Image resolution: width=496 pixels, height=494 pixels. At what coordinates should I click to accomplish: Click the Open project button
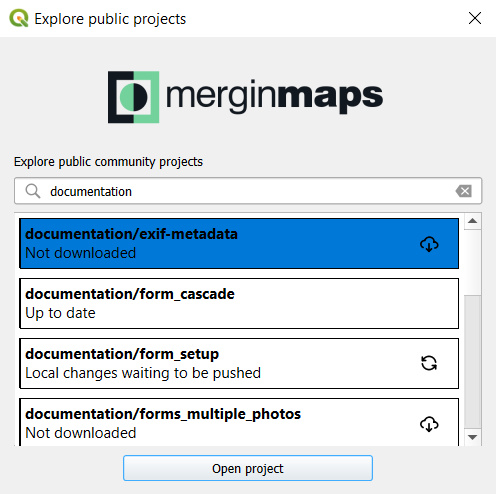(x=248, y=468)
